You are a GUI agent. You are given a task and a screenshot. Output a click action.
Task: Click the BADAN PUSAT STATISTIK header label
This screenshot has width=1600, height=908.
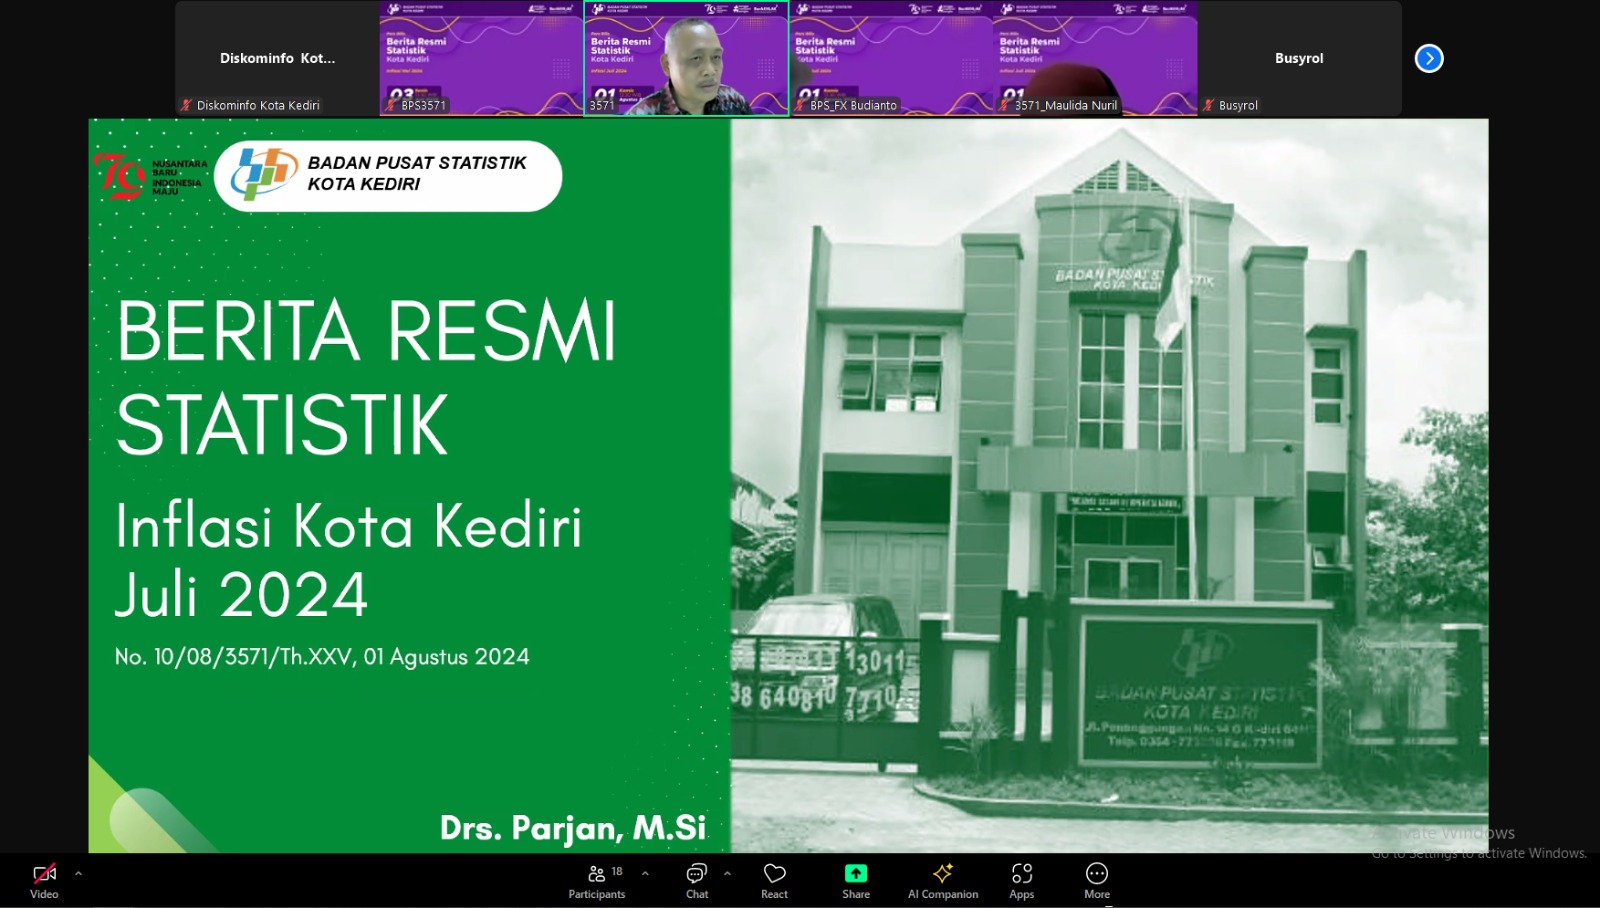pyautogui.click(x=417, y=163)
